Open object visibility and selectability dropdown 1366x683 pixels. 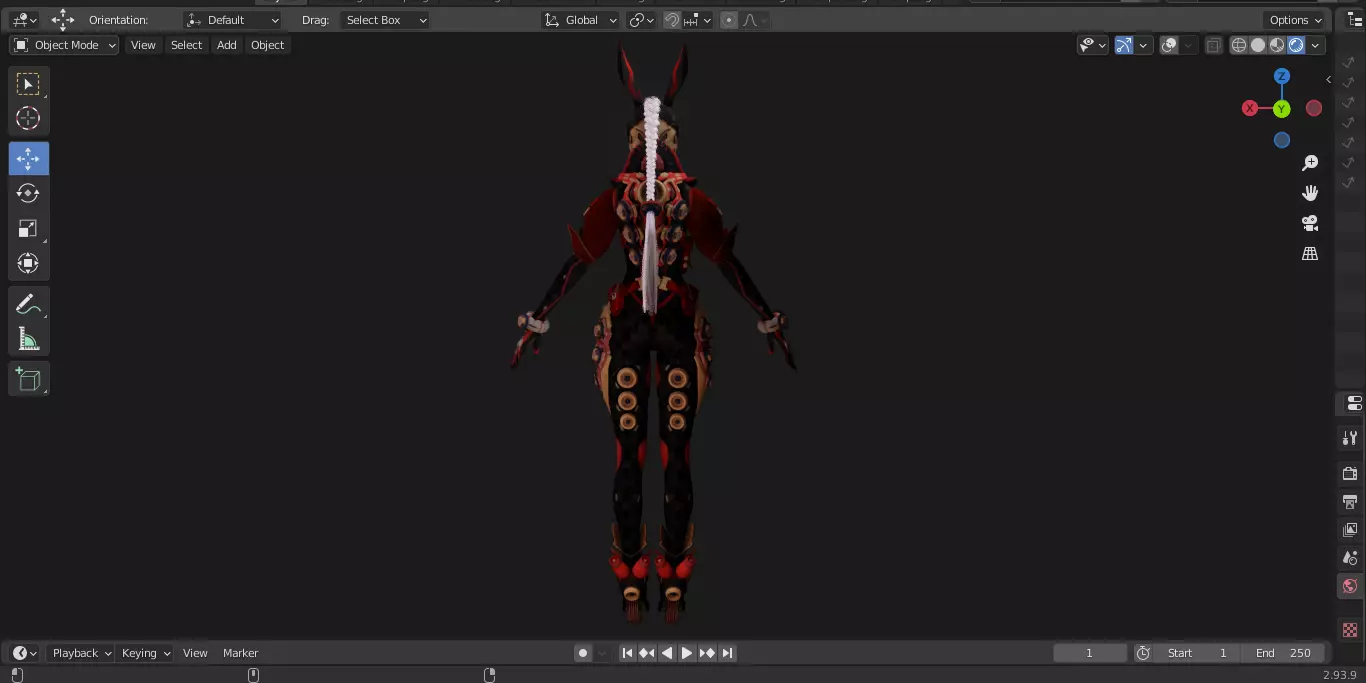click(1093, 45)
